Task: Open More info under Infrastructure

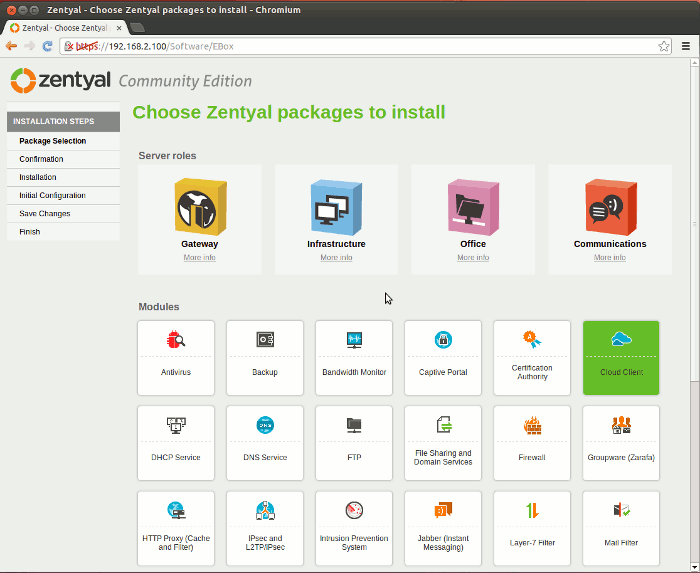Action: click(336, 257)
